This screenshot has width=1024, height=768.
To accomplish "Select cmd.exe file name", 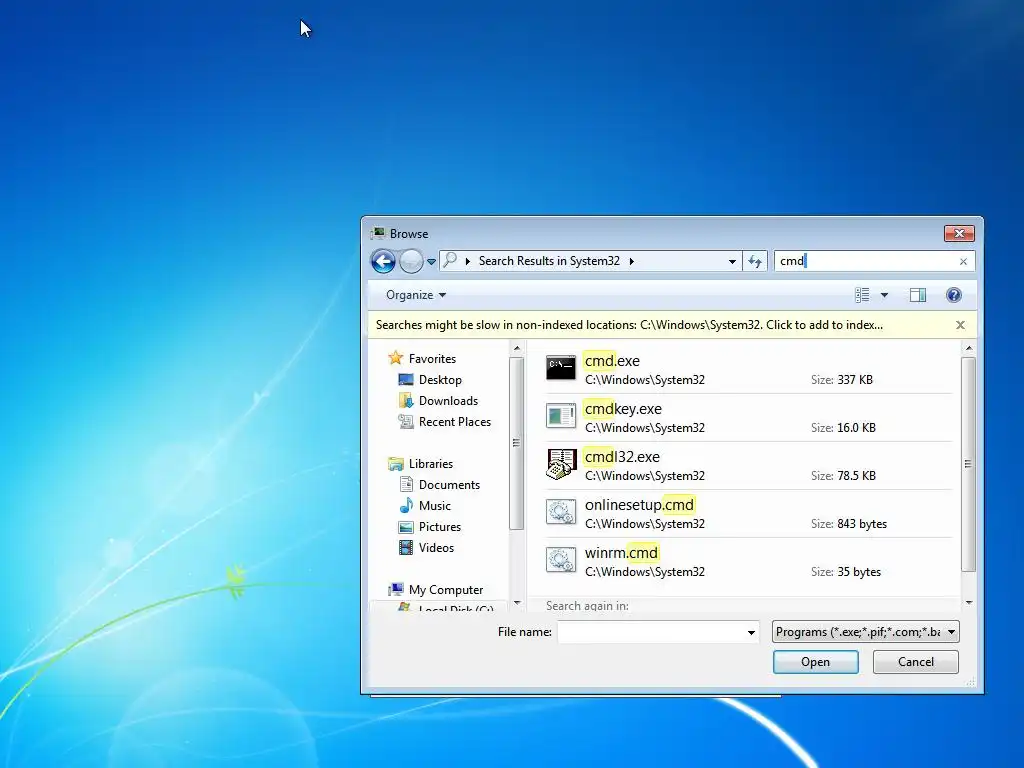I will click(612, 360).
